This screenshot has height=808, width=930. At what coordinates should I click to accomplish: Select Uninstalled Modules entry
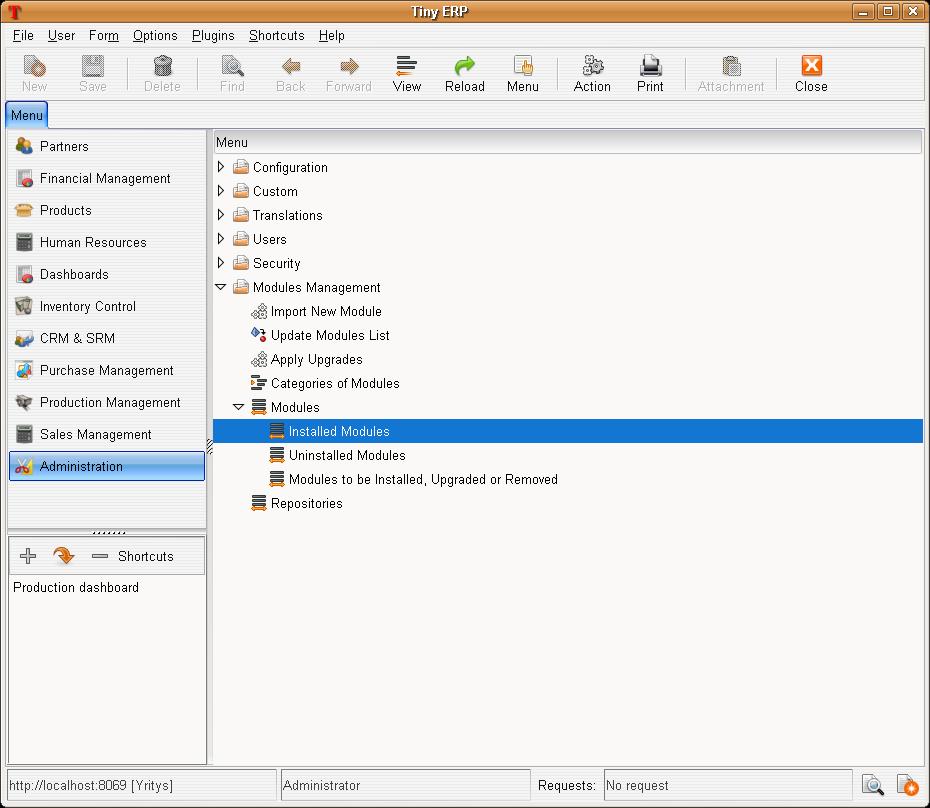(x=347, y=455)
